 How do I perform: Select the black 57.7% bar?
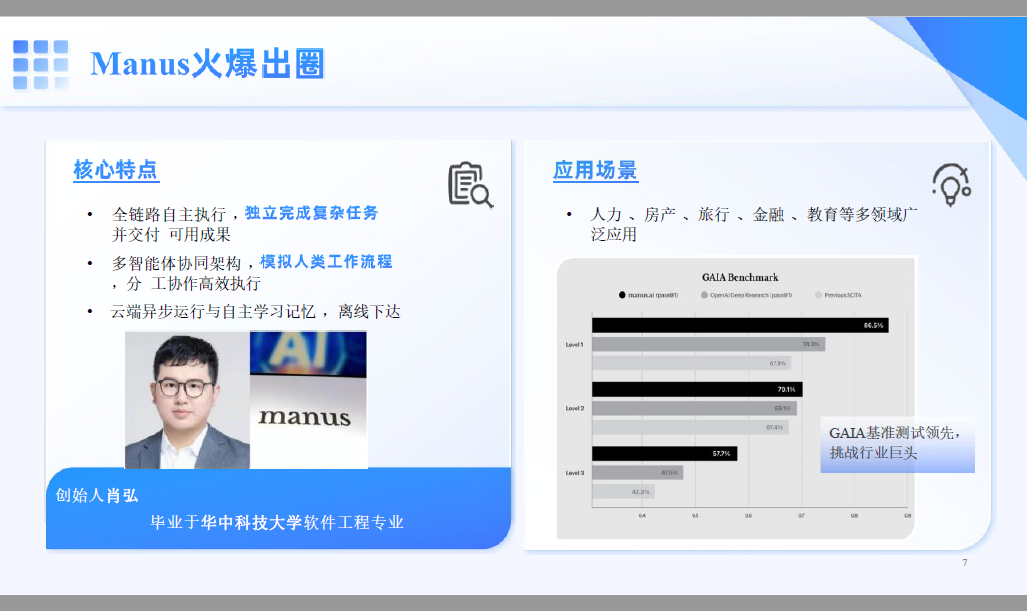[665, 453]
